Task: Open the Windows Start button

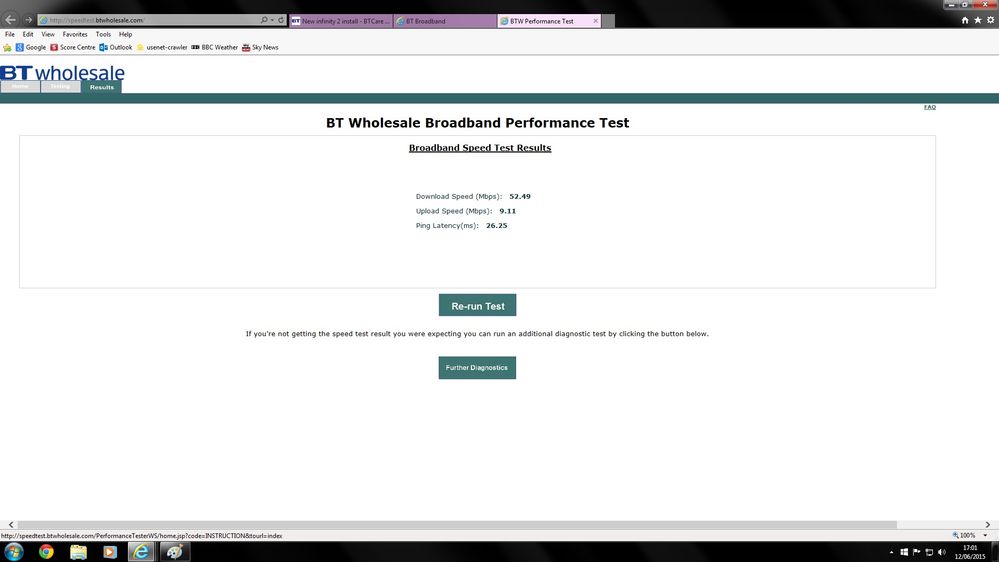Action: click(x=14, y=552)
